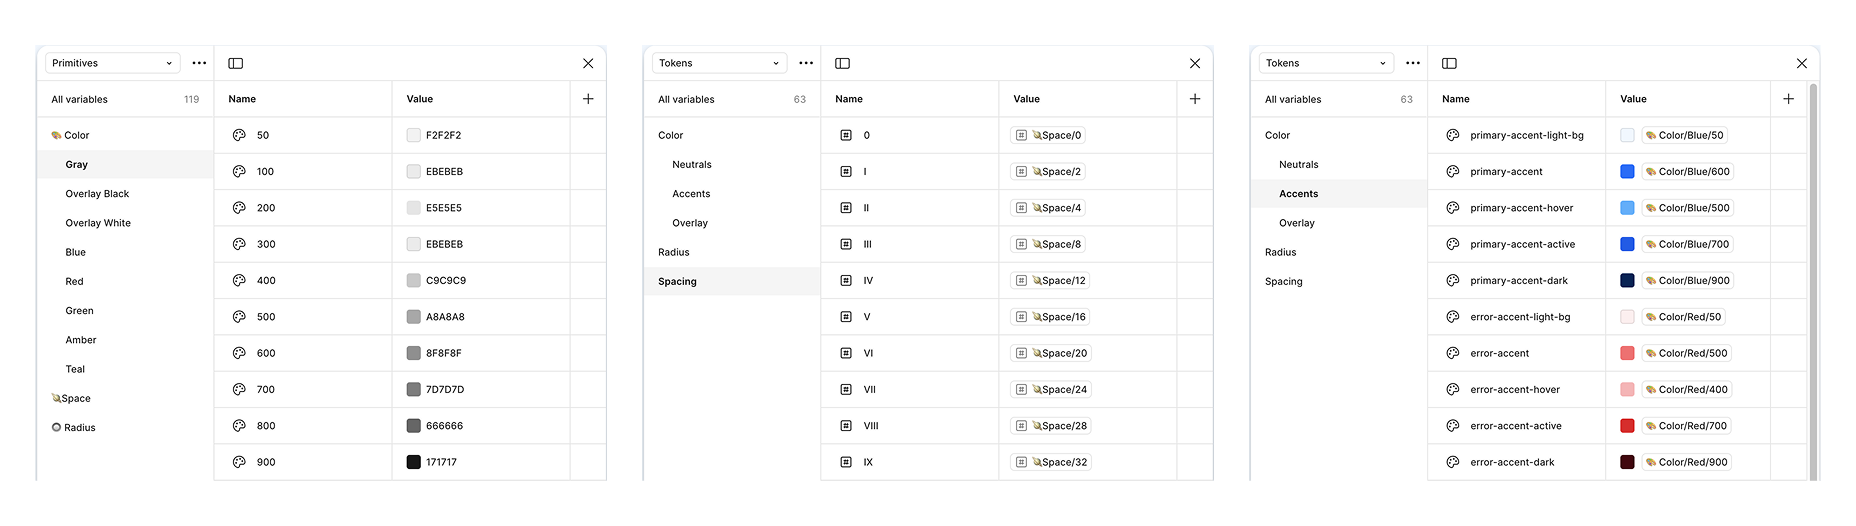Click the color icon of variable 900

(239, 462)
